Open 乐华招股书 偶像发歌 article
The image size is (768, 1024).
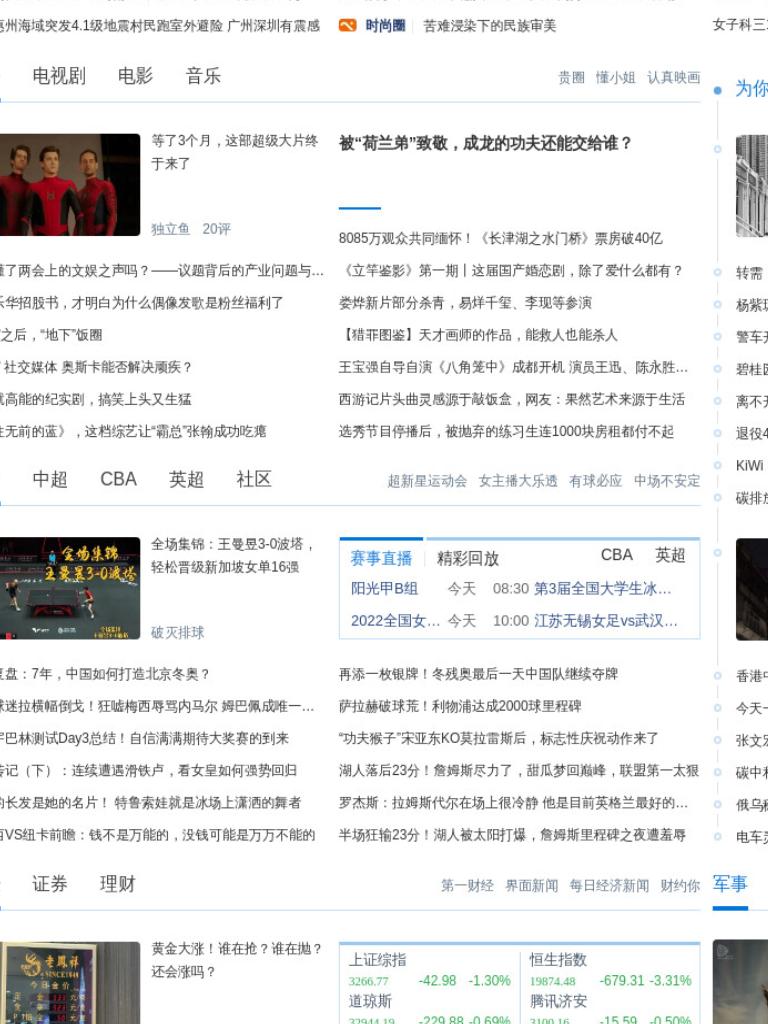(x=142, y=302)
